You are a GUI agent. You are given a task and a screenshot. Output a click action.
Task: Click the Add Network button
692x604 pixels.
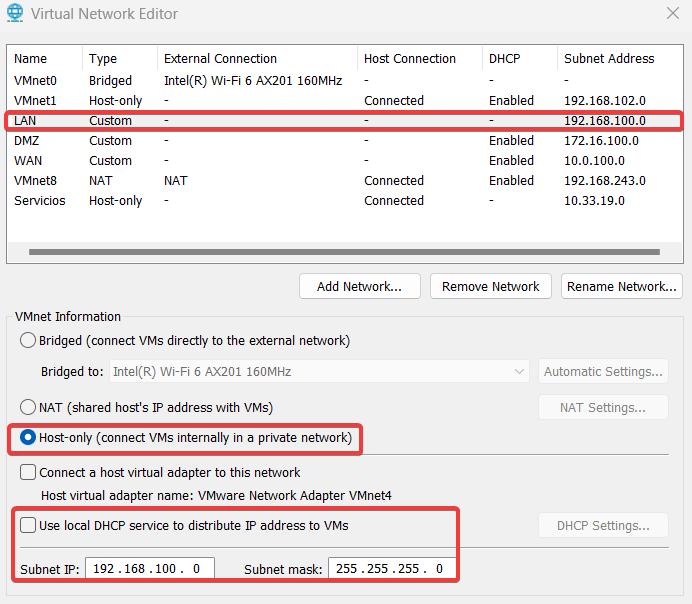359,287
